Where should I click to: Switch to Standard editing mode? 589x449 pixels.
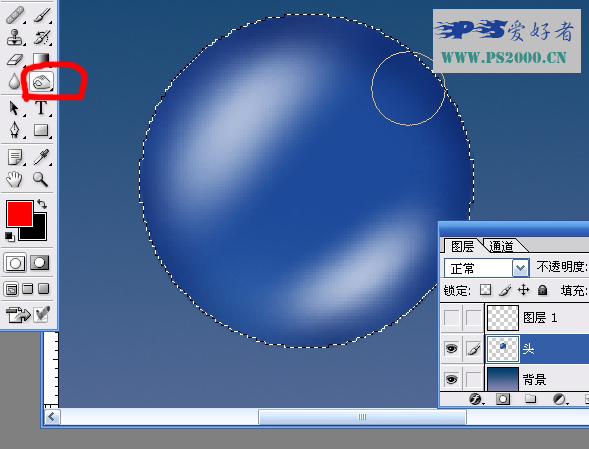click(x=15, y=263)
